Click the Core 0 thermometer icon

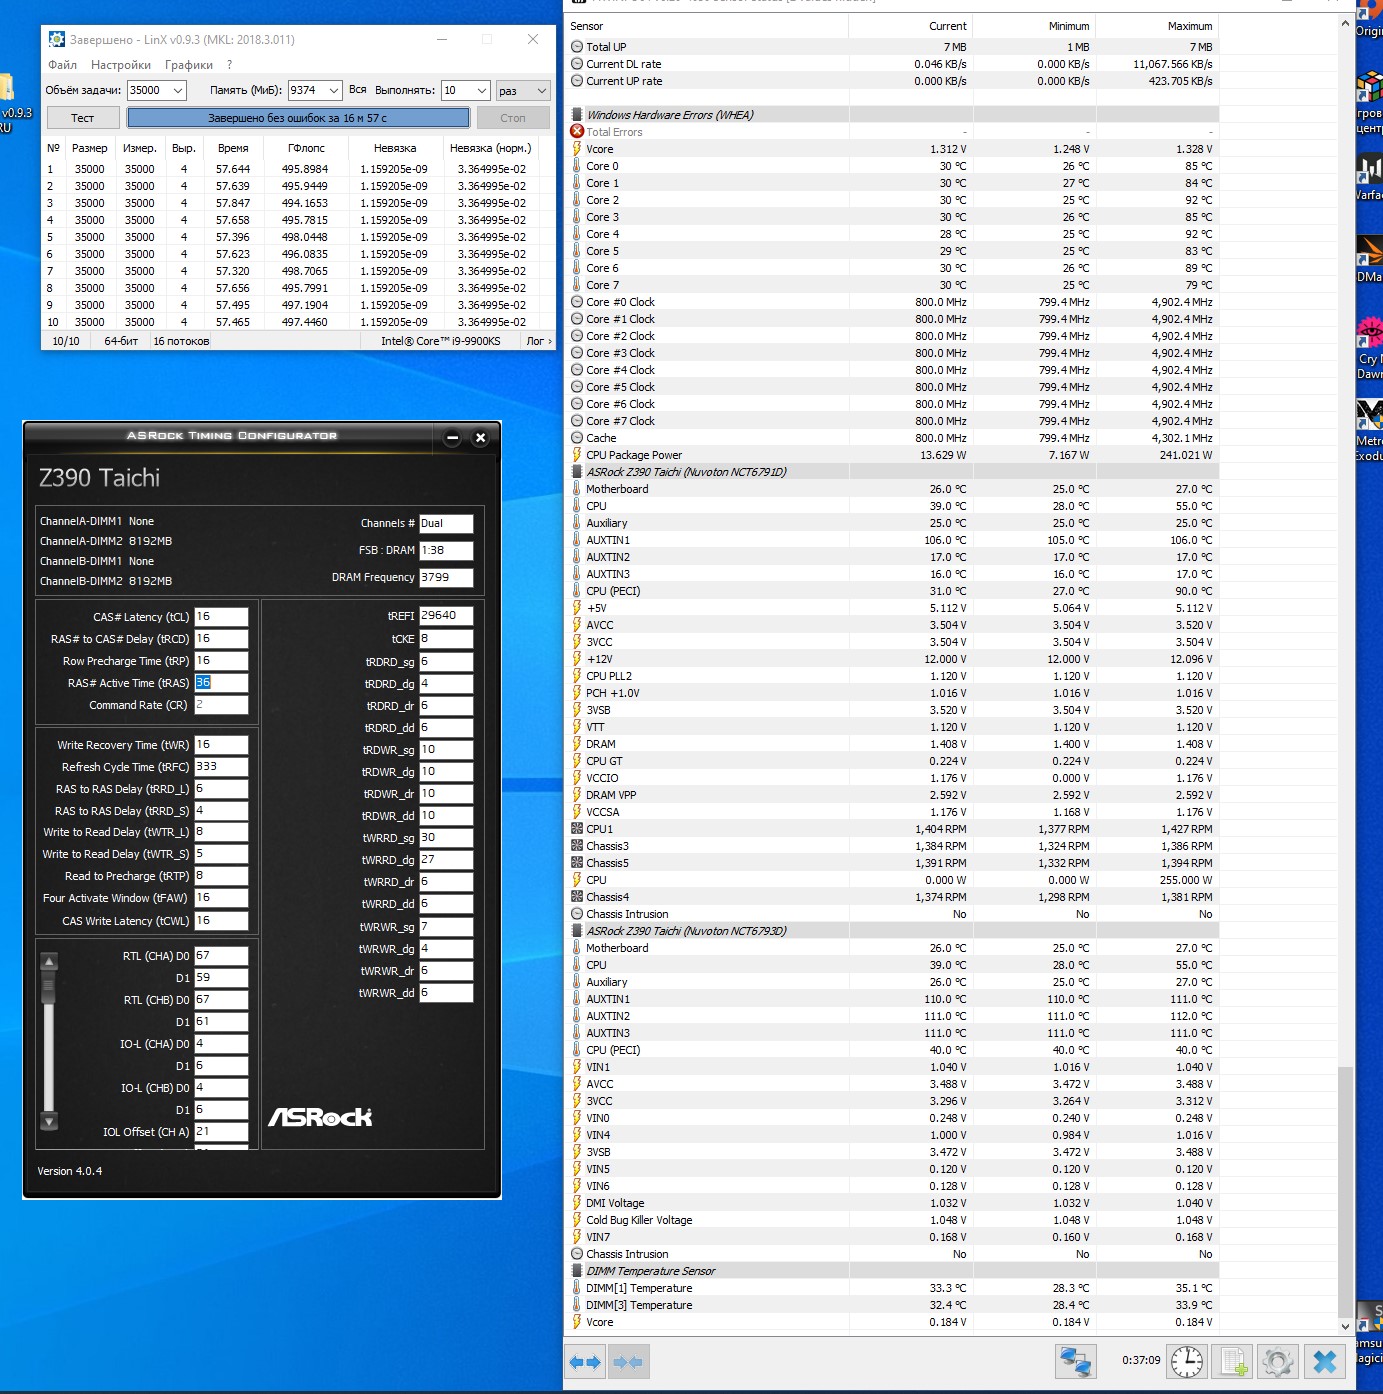pyautogui.click(x=577, y=166)
